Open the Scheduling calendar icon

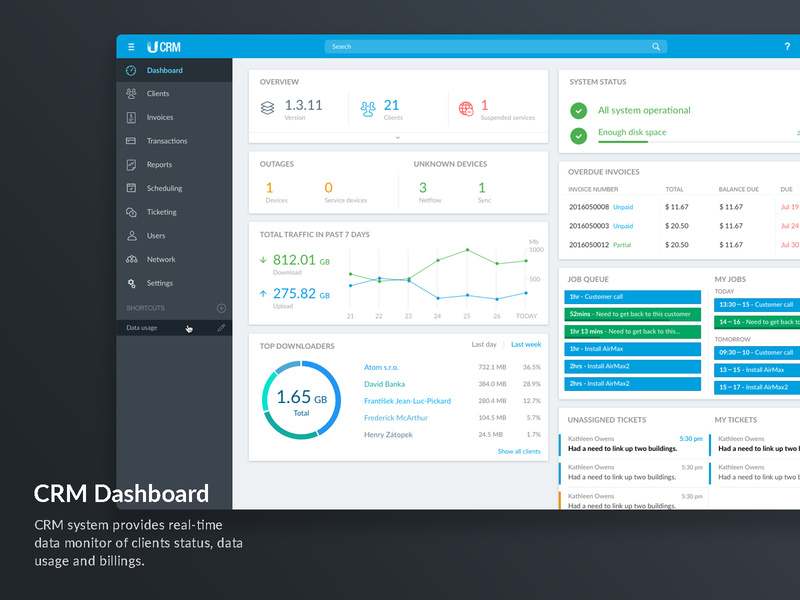coord(130,188)
